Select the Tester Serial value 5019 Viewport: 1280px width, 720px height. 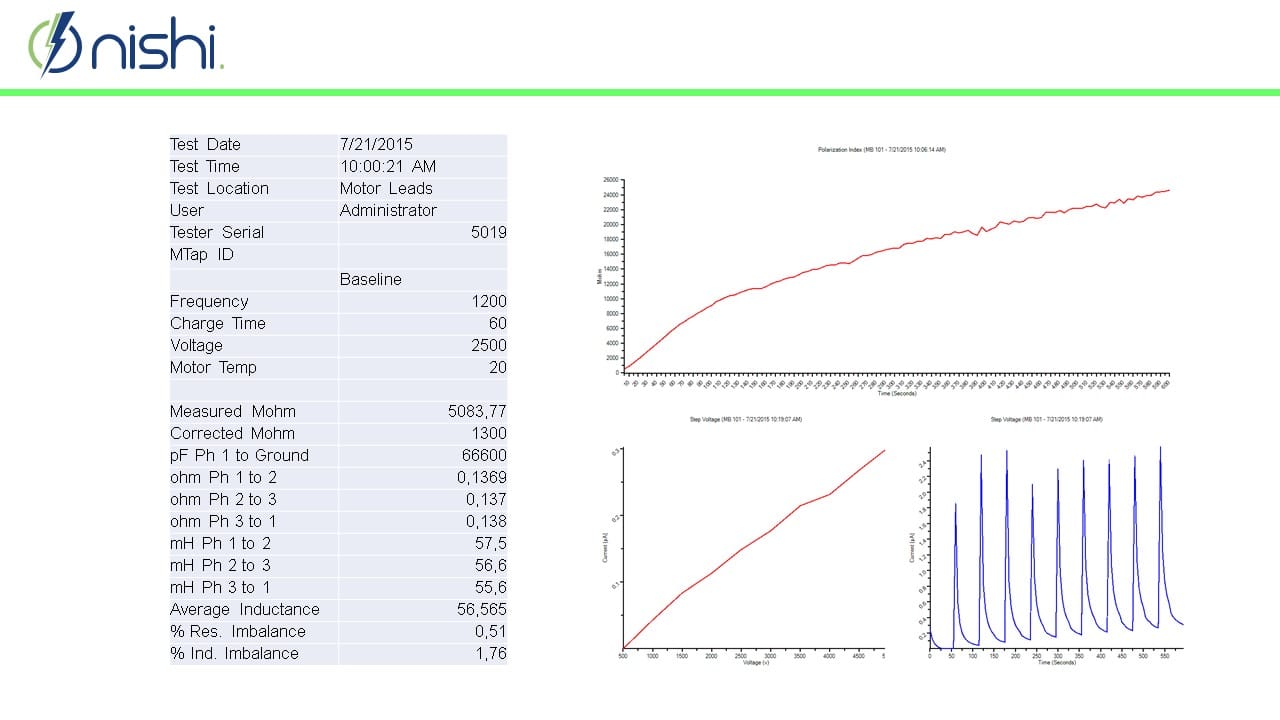[x=488, y=233]
